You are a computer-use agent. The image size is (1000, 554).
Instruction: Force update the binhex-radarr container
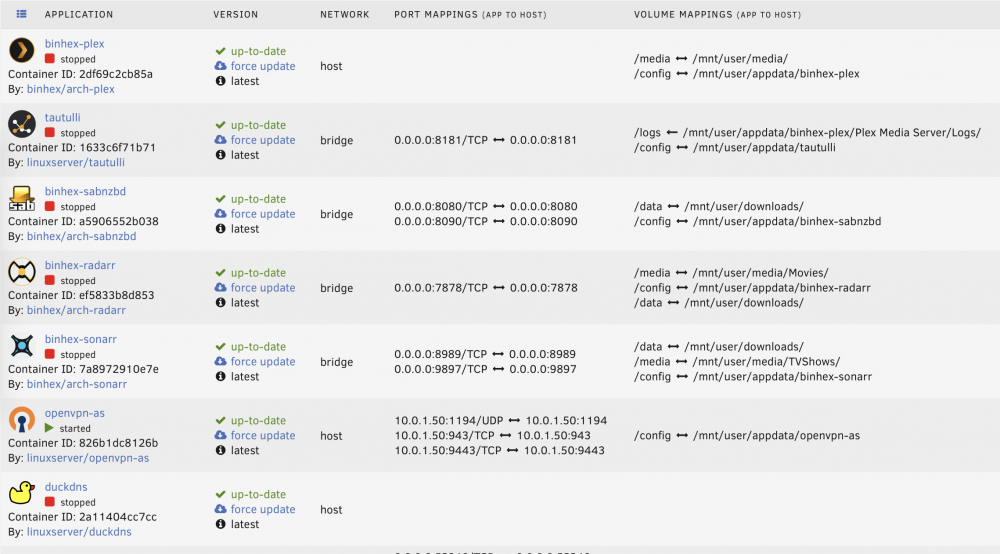263,288
